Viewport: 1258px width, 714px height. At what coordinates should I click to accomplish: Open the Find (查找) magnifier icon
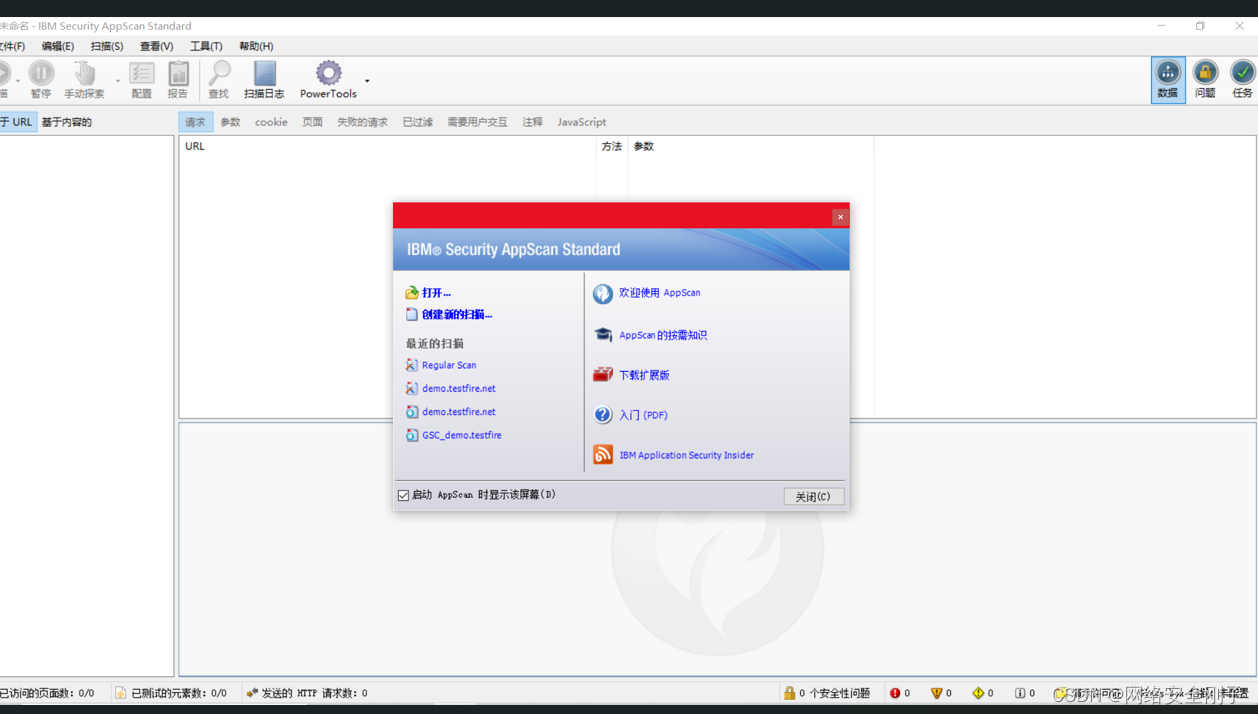pyautogui.click(x=219, y=73)
